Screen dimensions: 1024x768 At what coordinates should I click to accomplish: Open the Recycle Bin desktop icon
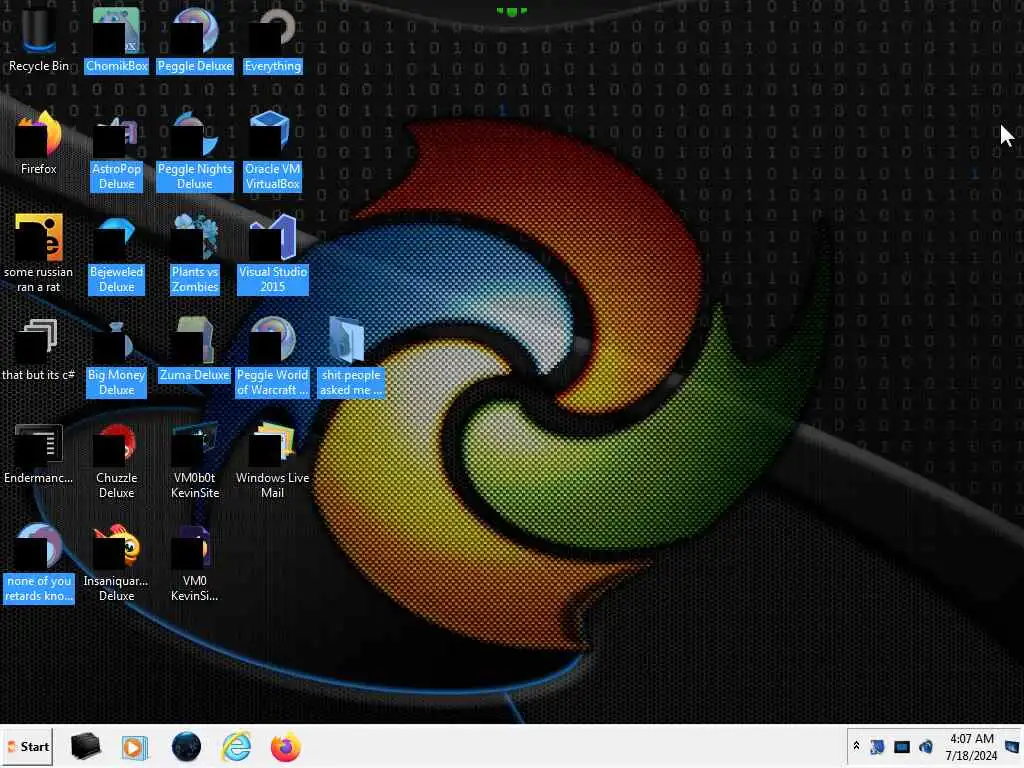point(39,39)
